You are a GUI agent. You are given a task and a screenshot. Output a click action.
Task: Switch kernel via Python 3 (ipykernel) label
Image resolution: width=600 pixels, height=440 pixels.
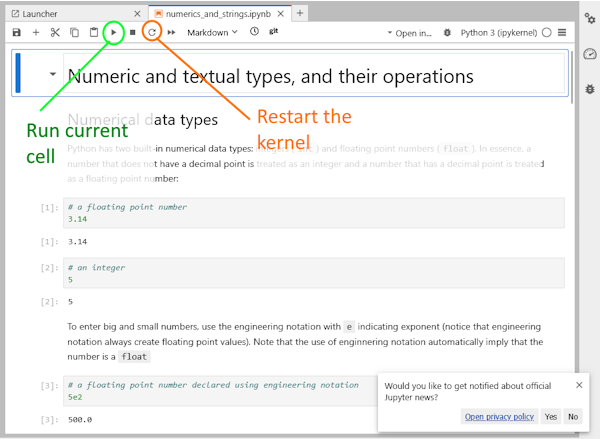499,33
